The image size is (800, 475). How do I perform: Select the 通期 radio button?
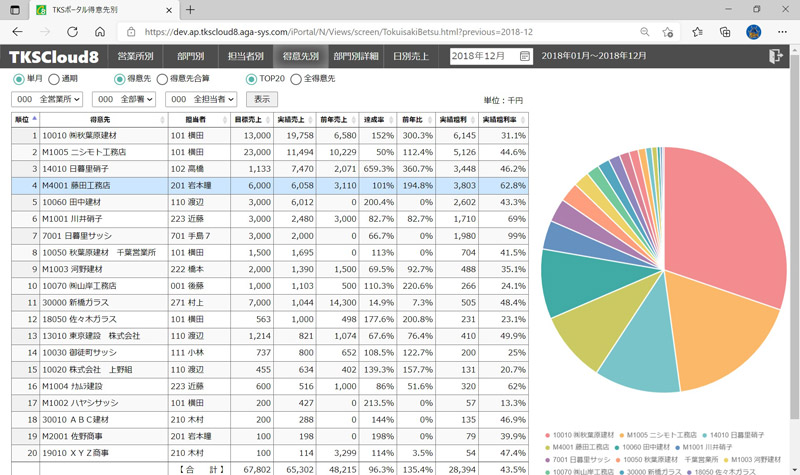click(54, 79)
